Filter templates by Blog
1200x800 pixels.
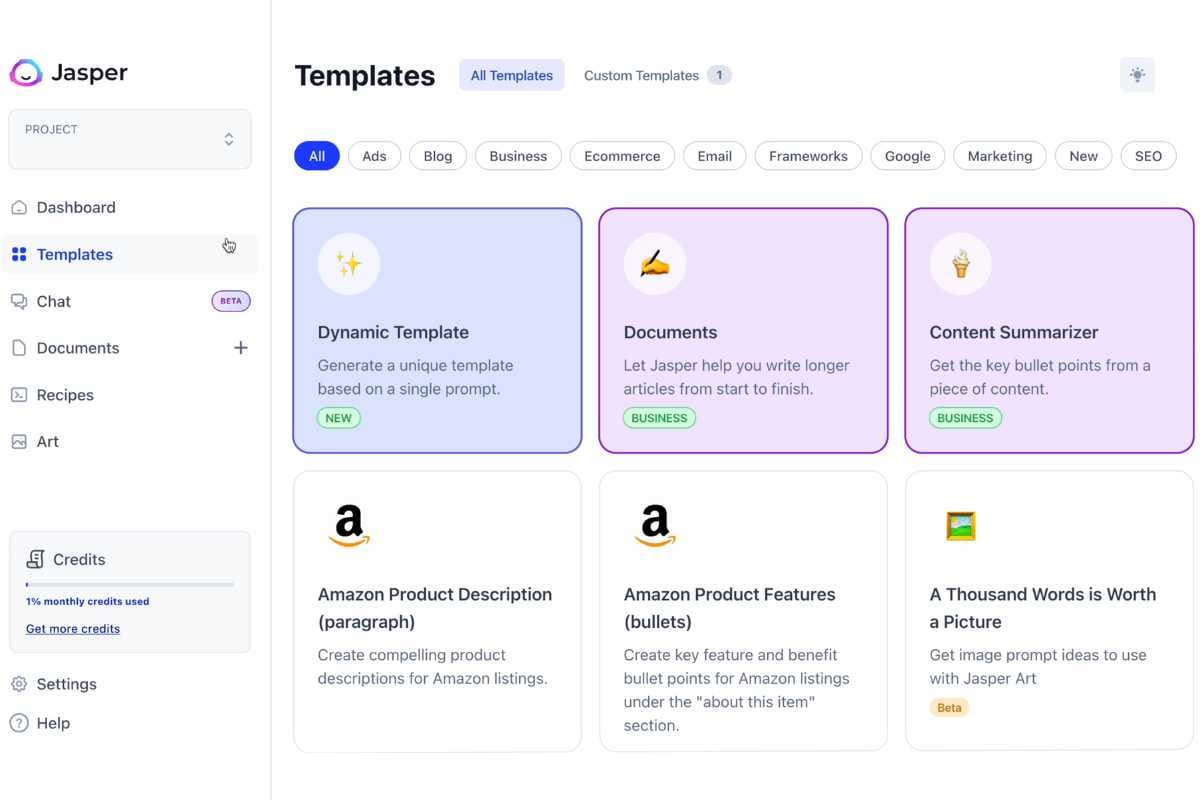(x=438, y=156)
